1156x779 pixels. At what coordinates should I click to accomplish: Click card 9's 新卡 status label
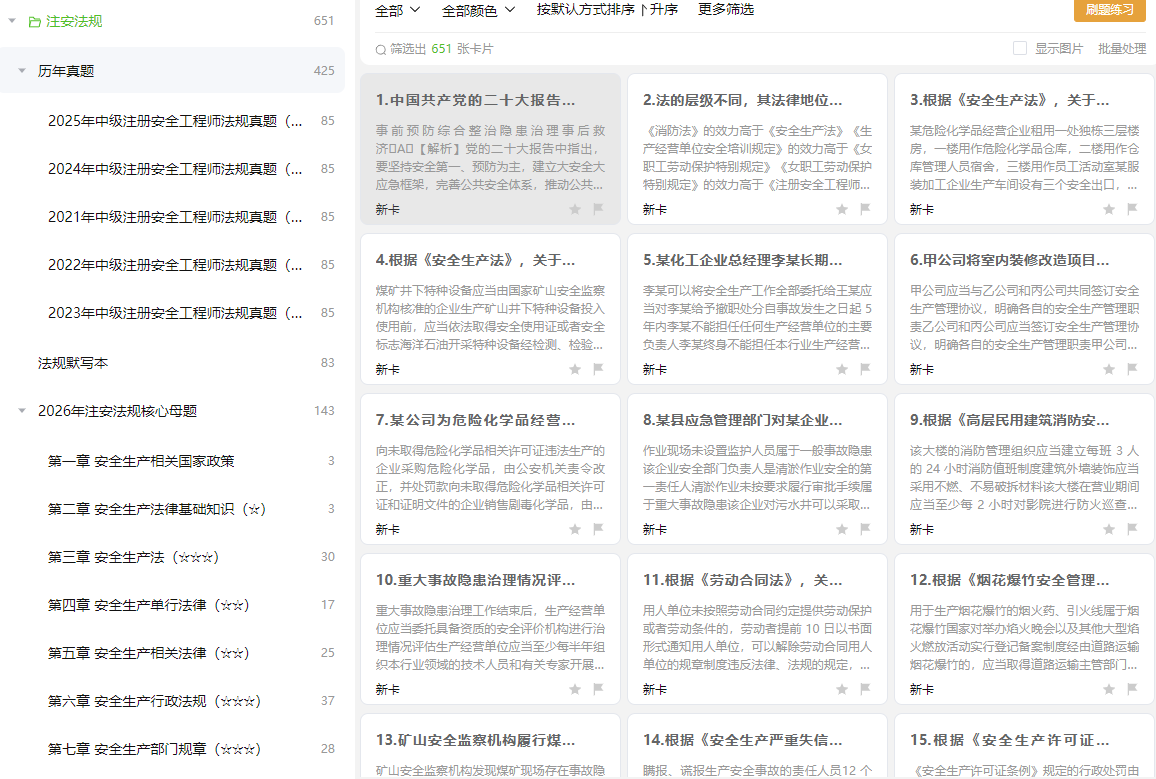pos(921,529)
